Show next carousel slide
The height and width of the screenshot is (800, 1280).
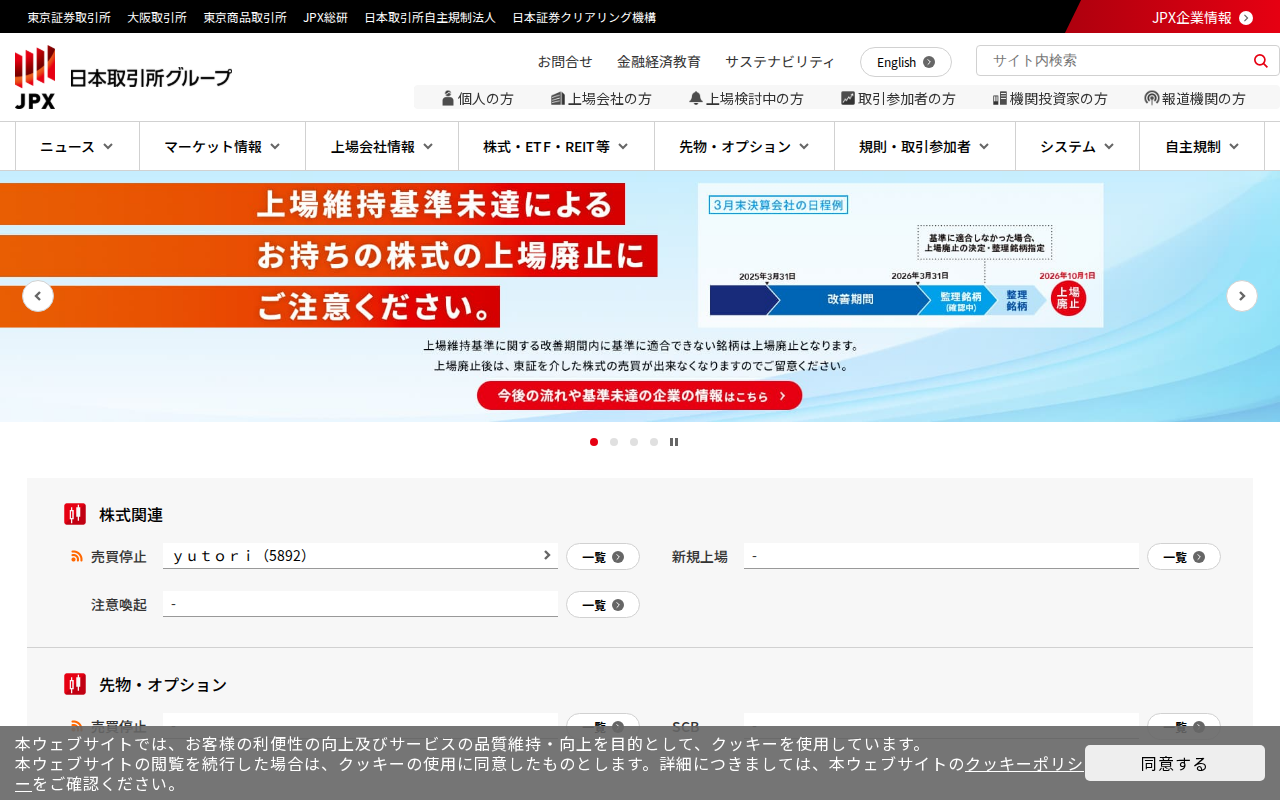coord(1242,296)
